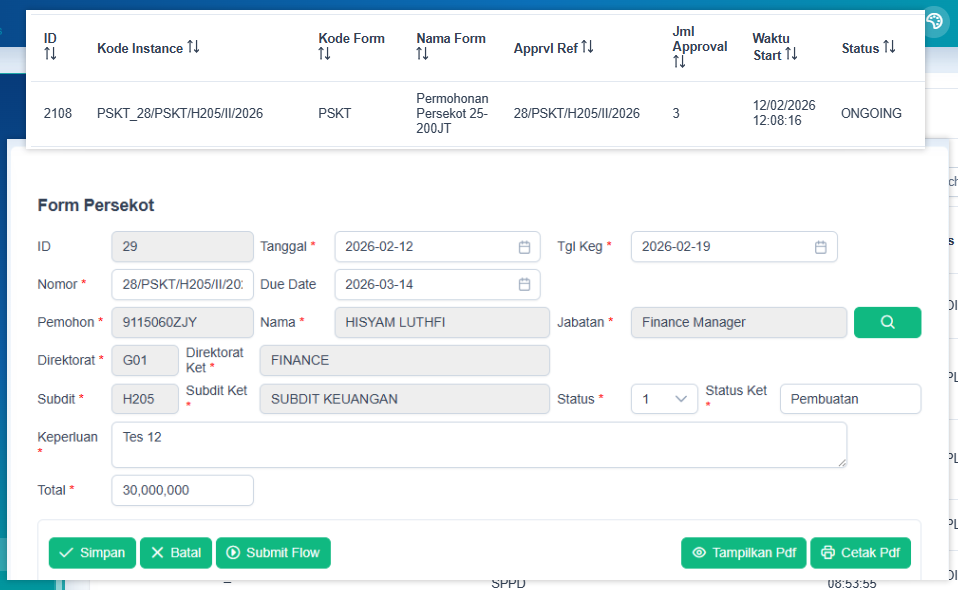The image size is (958, 590).
Task: Focus the Total amount field
Action: (182, 491)
